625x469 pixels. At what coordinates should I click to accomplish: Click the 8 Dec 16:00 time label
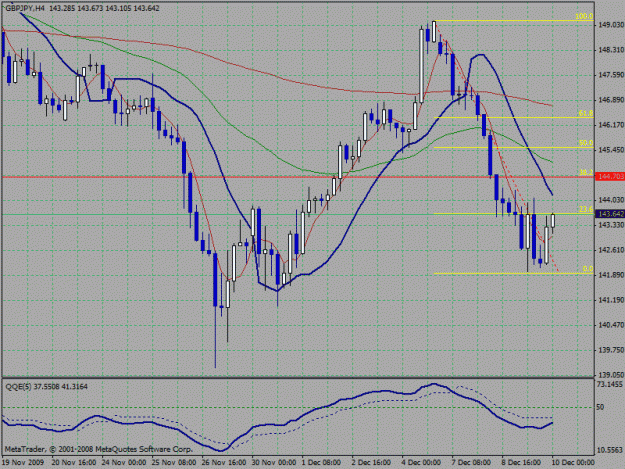521,463
